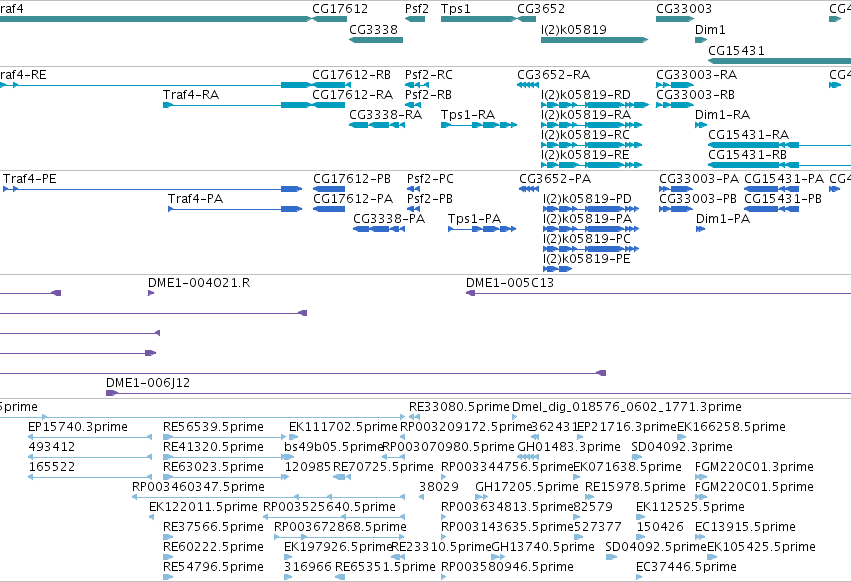Select the CG17612 gene bar
The image size is (851, 582).
pos(329,19)
